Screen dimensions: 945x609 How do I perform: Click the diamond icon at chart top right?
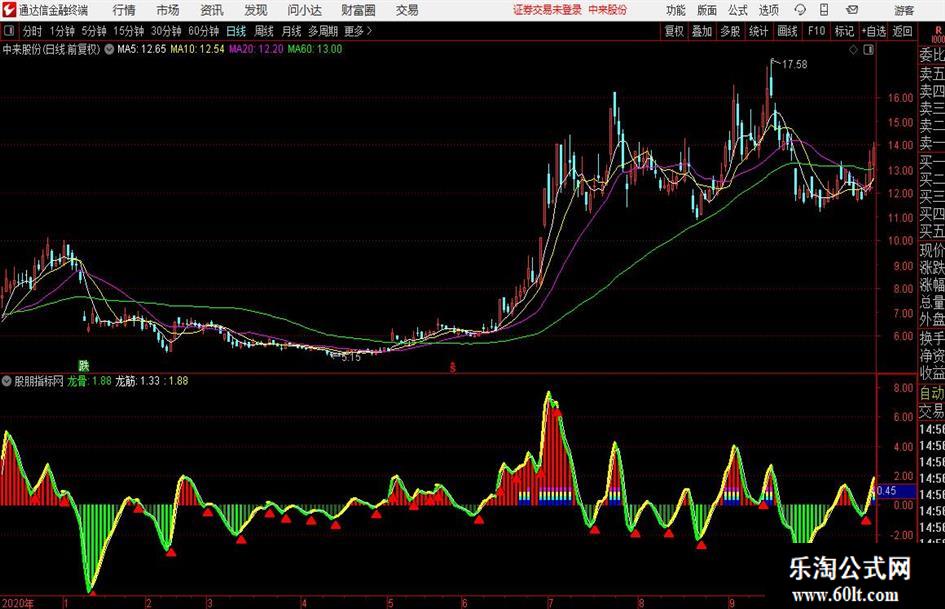coord(853,50)
